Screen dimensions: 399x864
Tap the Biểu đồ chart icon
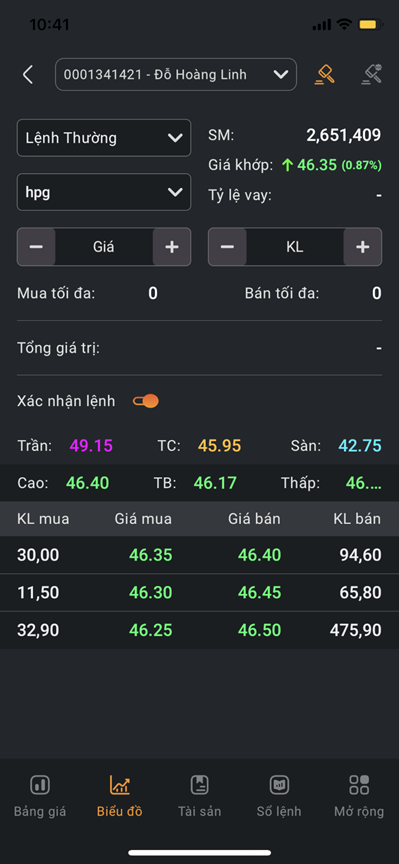point(120,785)
